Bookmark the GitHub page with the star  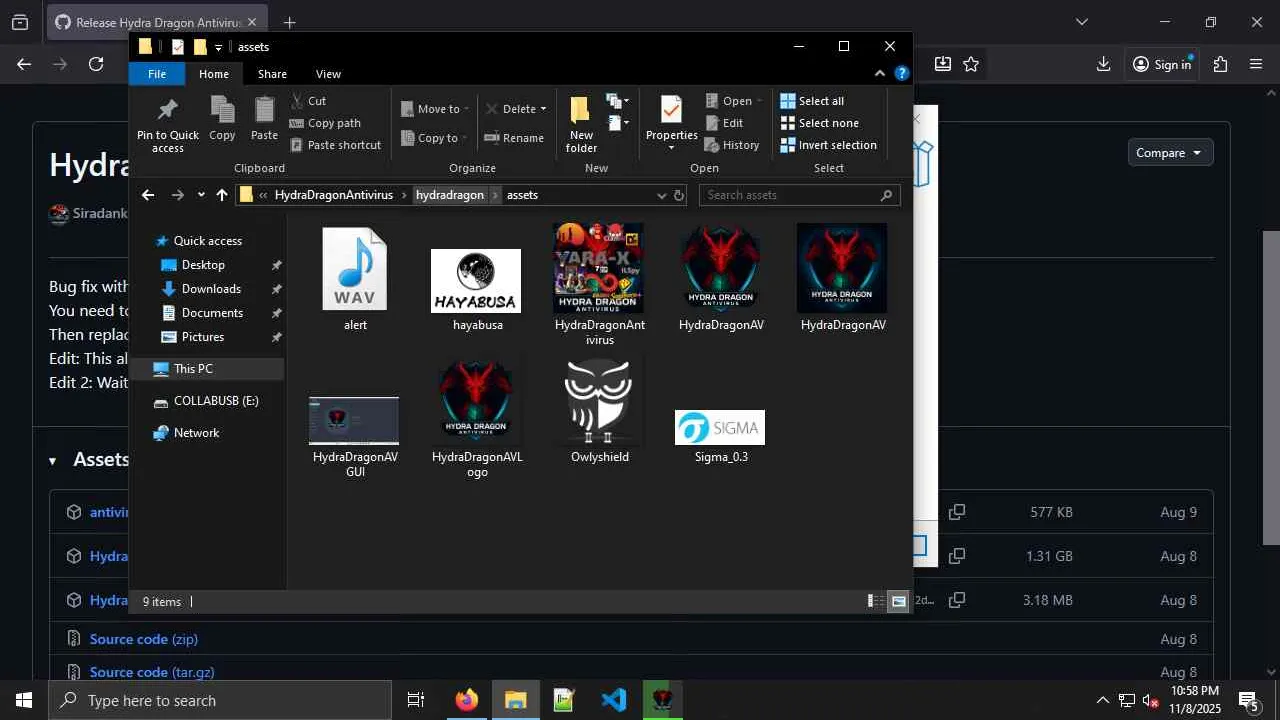[971, 64]
